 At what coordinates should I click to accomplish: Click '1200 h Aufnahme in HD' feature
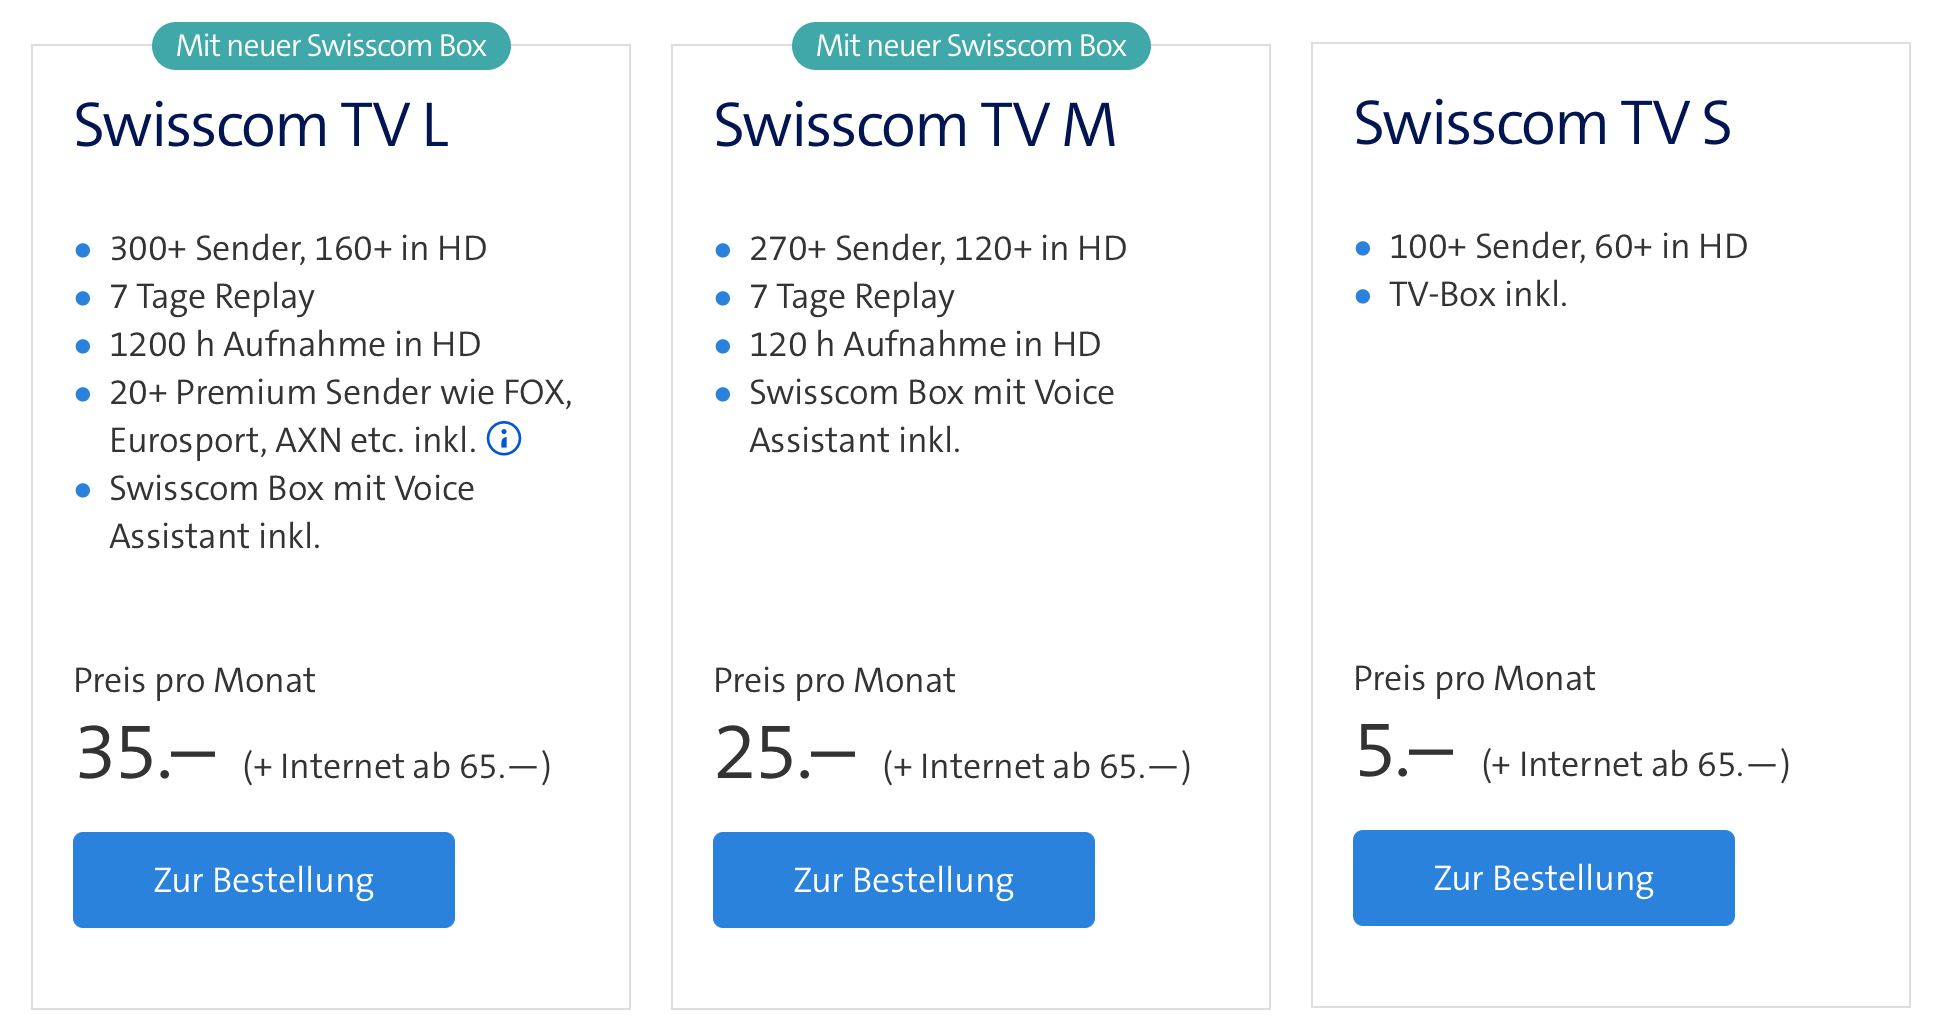[295, 344]
